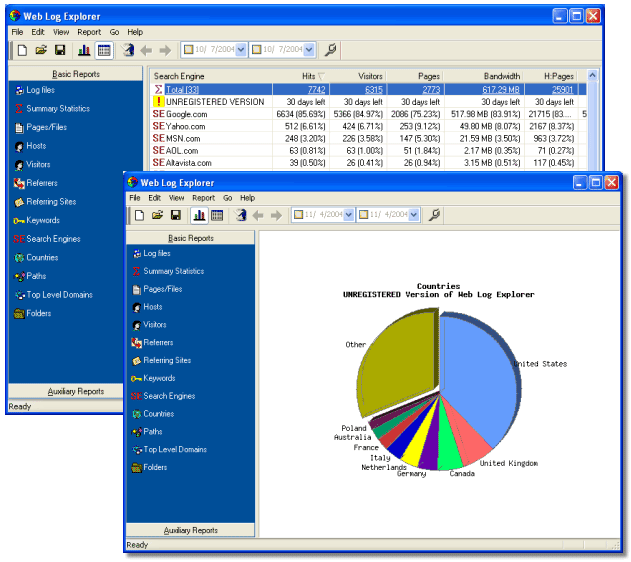Toggle second date checkbox 10/7/2004 in back window
The image size is (631, 562).
coord(256,49)
